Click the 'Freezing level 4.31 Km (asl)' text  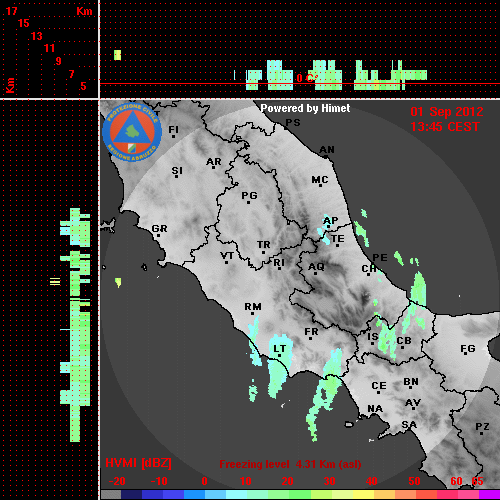click(290, 464)
